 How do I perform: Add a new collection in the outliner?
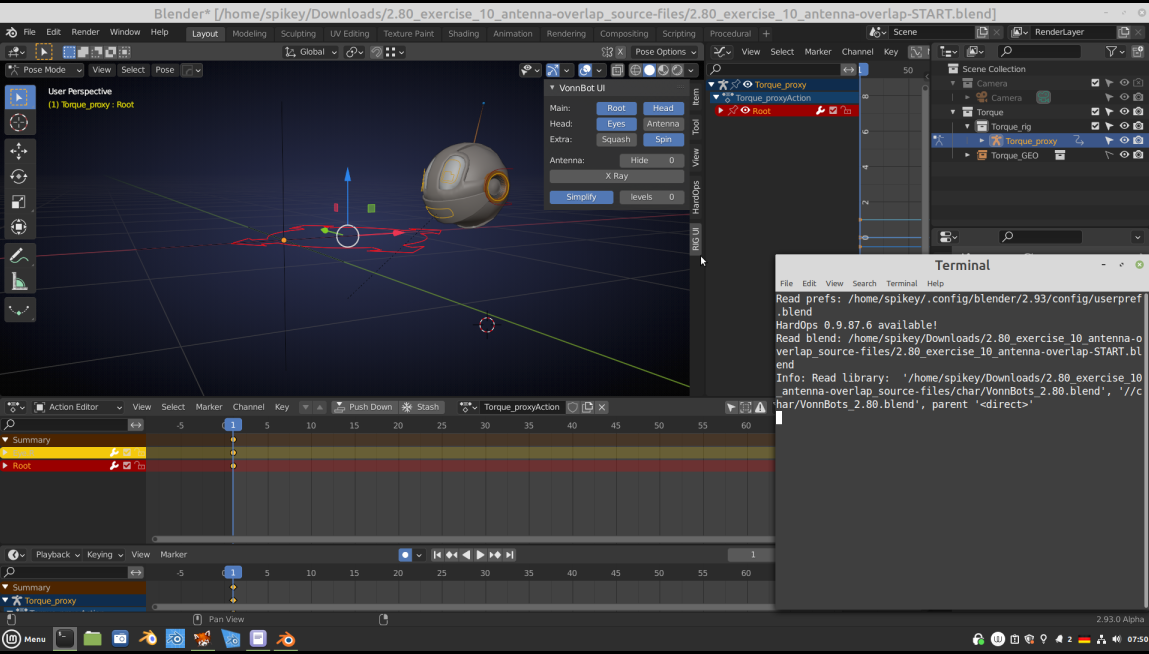[1137, 51]
